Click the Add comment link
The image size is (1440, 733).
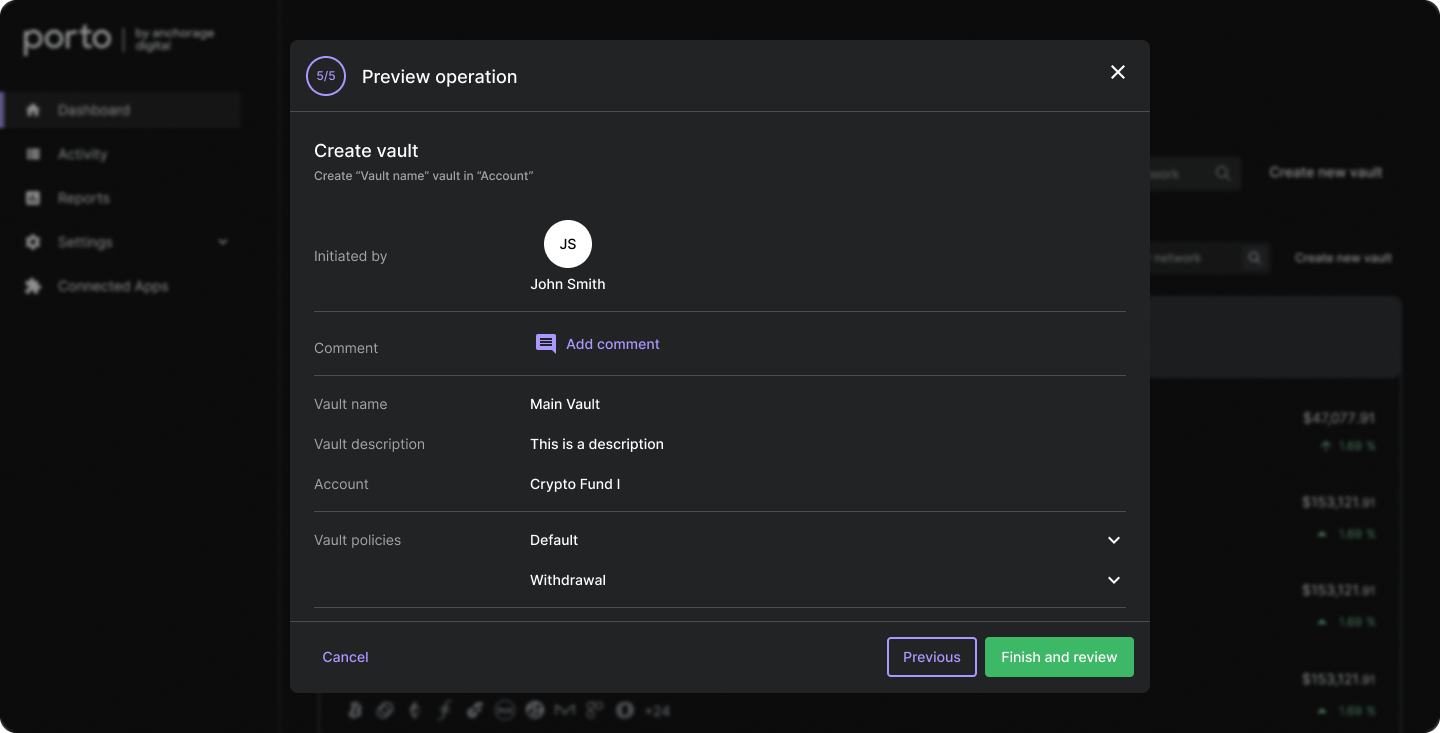[x=598, y=344]
